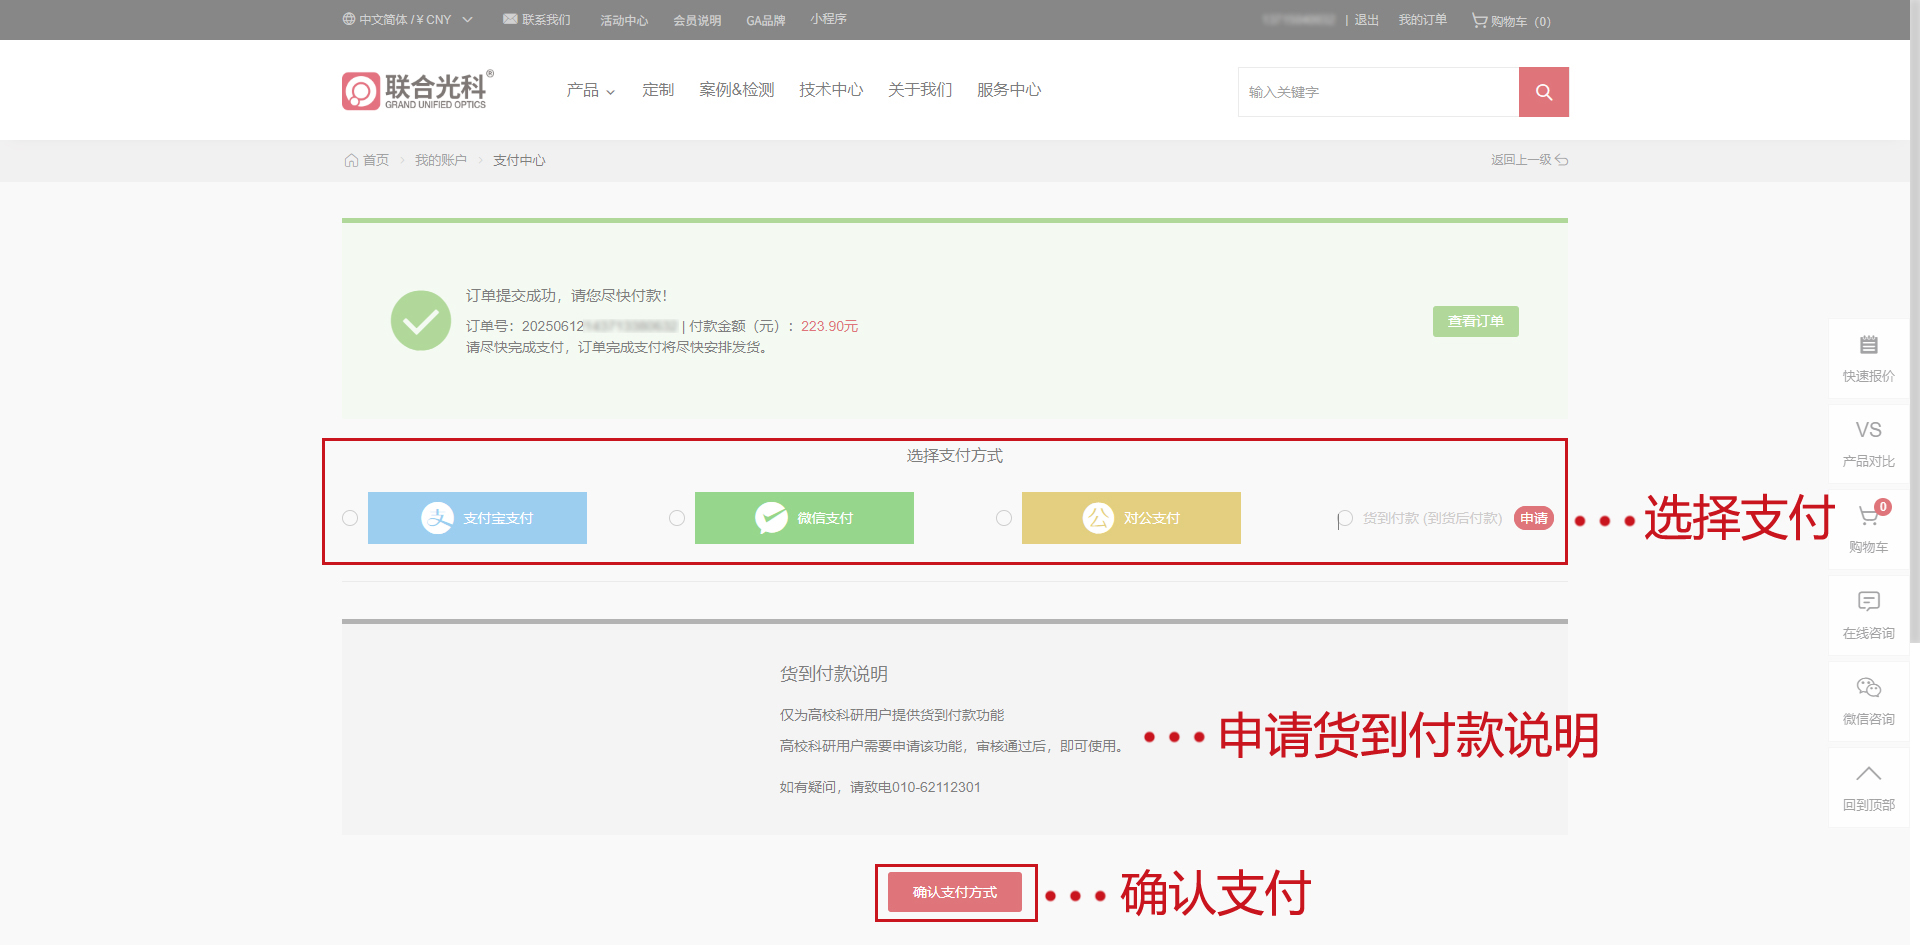Viewport: 1920px width, 945px height.
Task: Open the 技术中心 menu item
Action: pyautogui.click(x=830, y=90)
